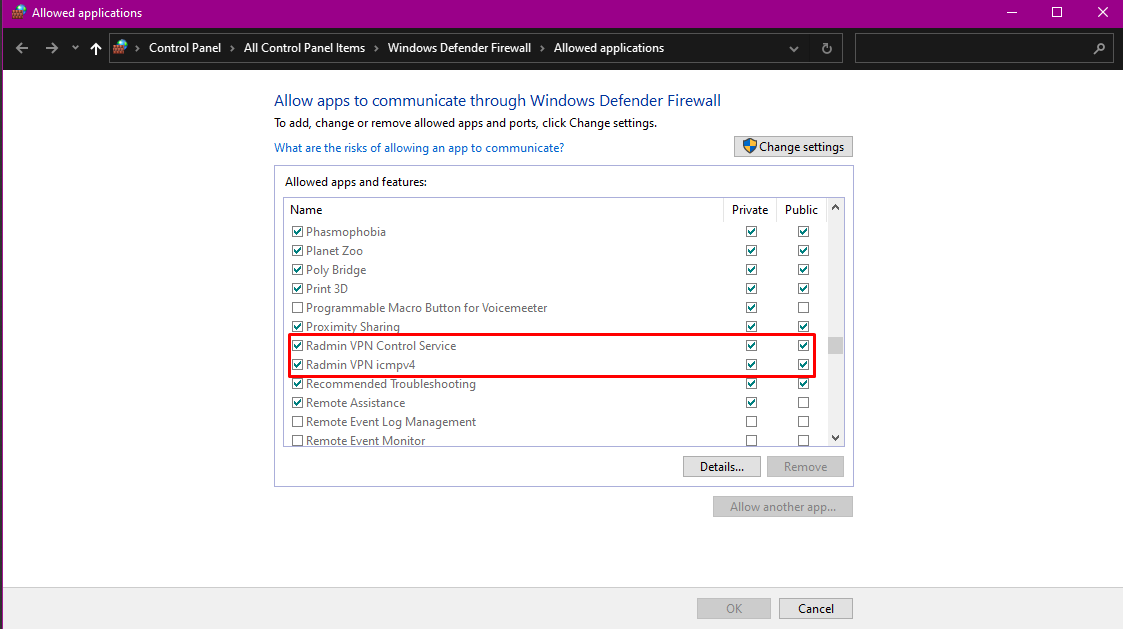
Task: Toggle Radmin VPN Control Service name checkbox
Action: pyautogui.click(x=297, y=345)
